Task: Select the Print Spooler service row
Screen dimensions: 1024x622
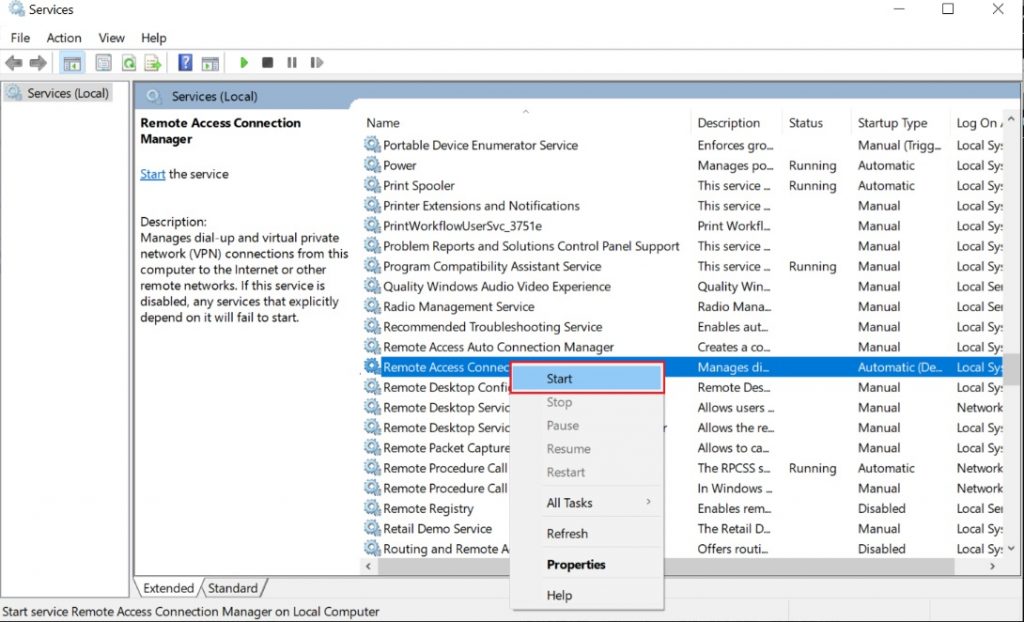Action: click(419, 186)
